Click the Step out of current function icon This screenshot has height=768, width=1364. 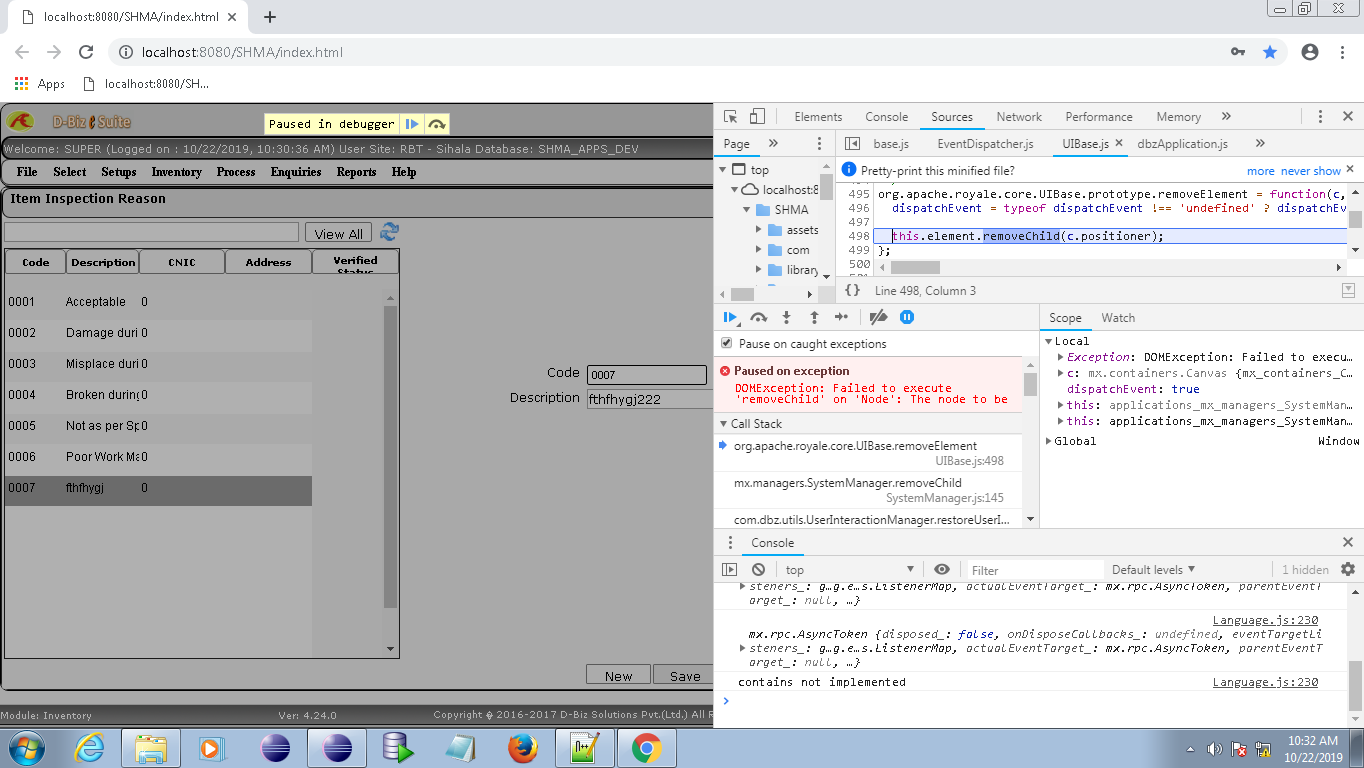(814, 317)
